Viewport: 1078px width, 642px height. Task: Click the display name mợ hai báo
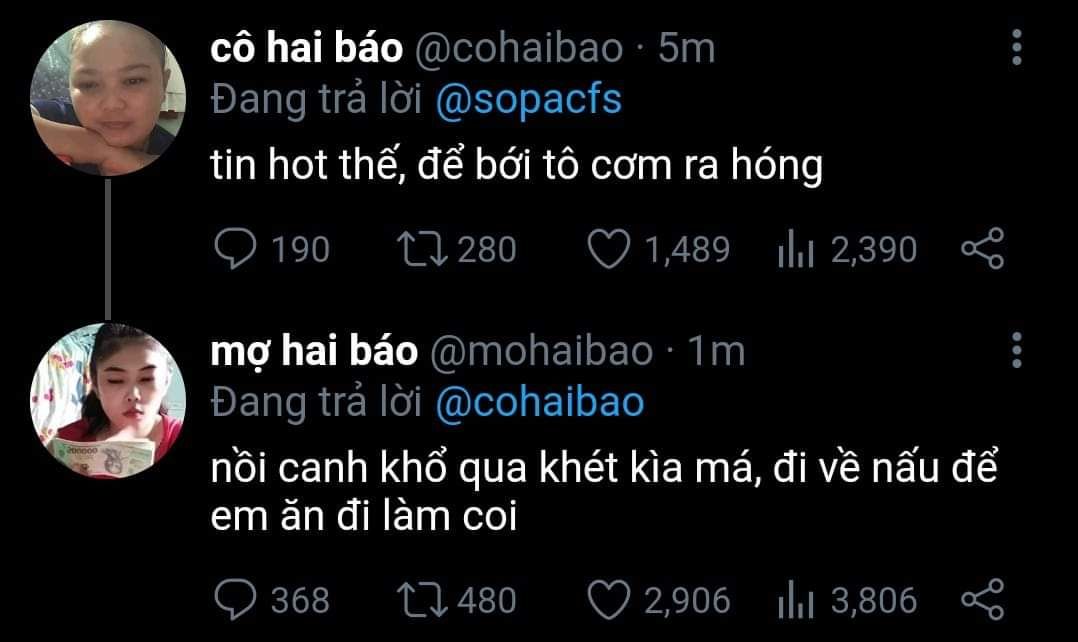pos(313,351)
